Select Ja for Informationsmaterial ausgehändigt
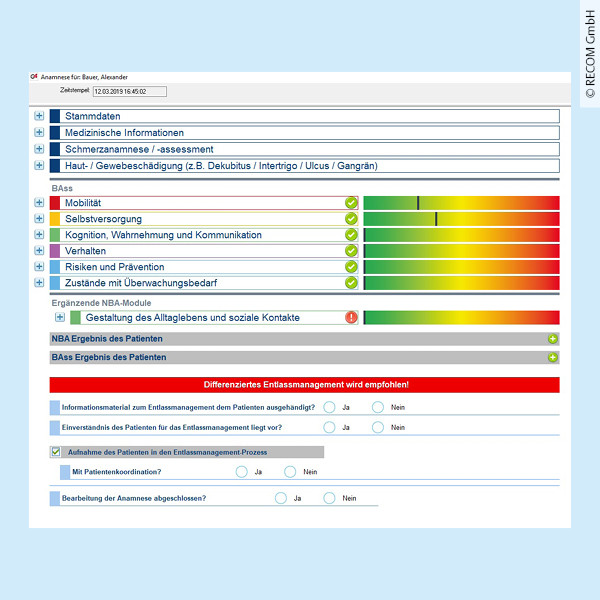Screen dimensions: 600x600 click(x=329, y=407)
